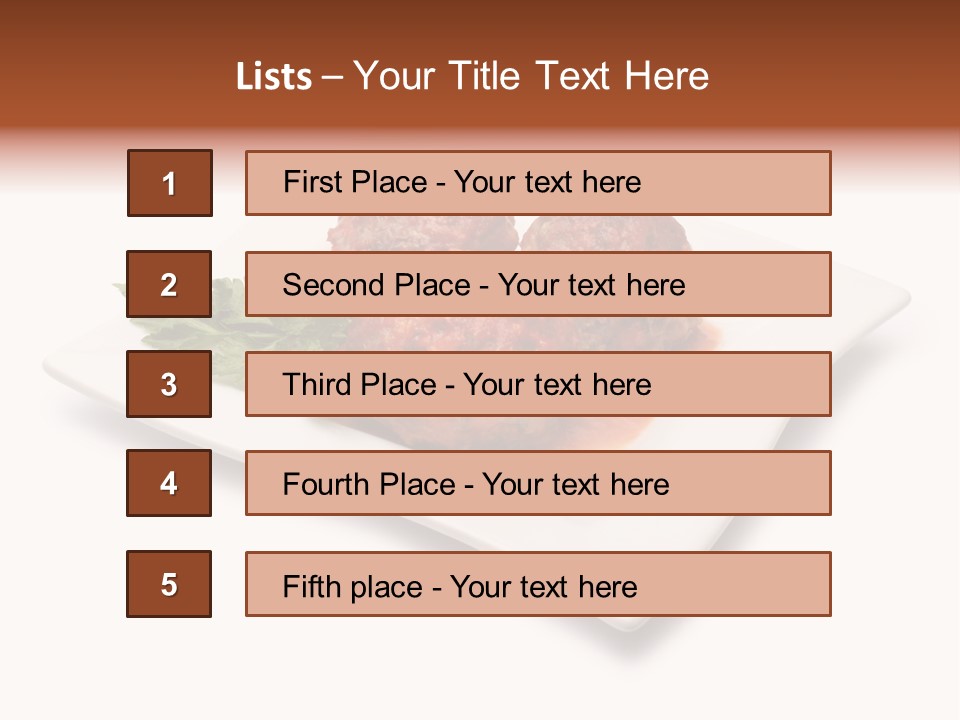Click the number 5 box
This screenshot has width=960, height=720.
[169, 584]
